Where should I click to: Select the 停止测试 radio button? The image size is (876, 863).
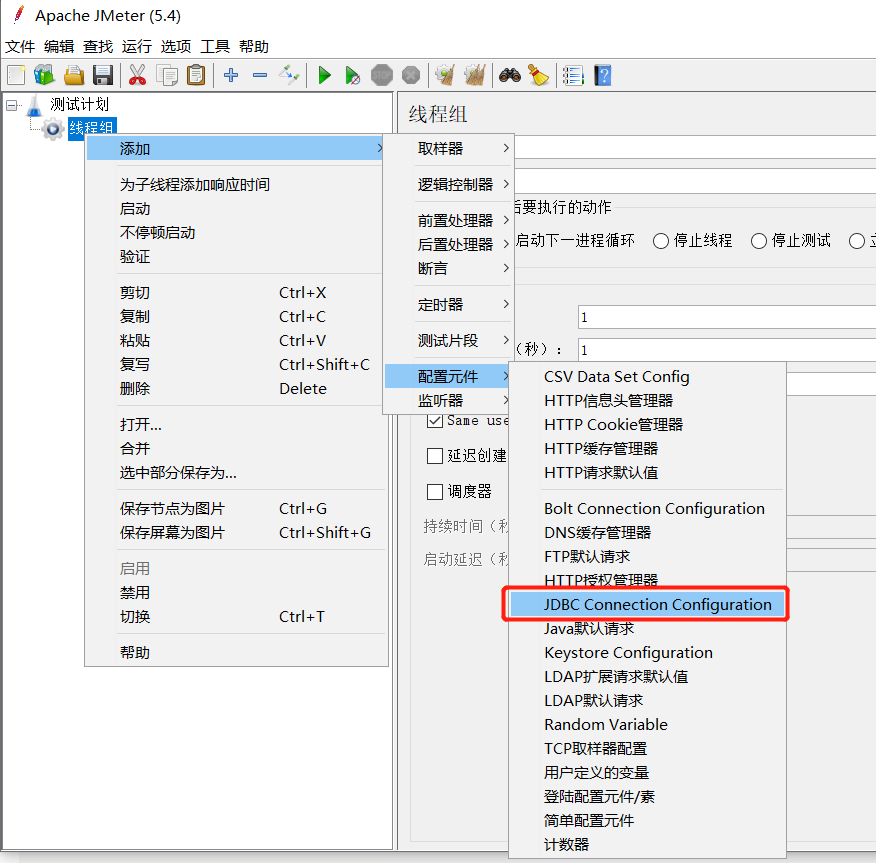758,241
